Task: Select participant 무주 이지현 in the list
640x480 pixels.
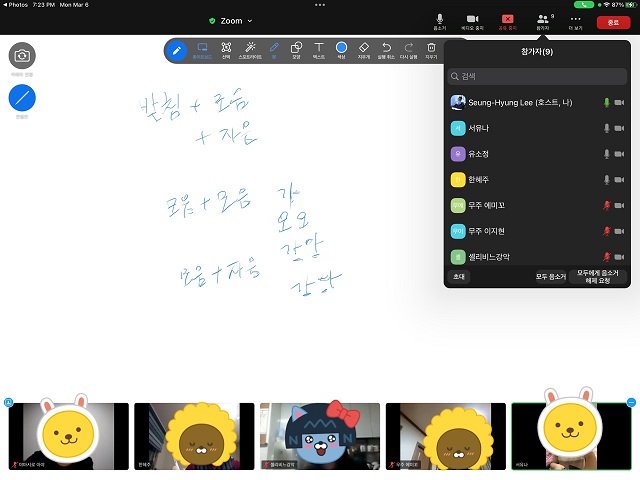Action: coord(537,231)
